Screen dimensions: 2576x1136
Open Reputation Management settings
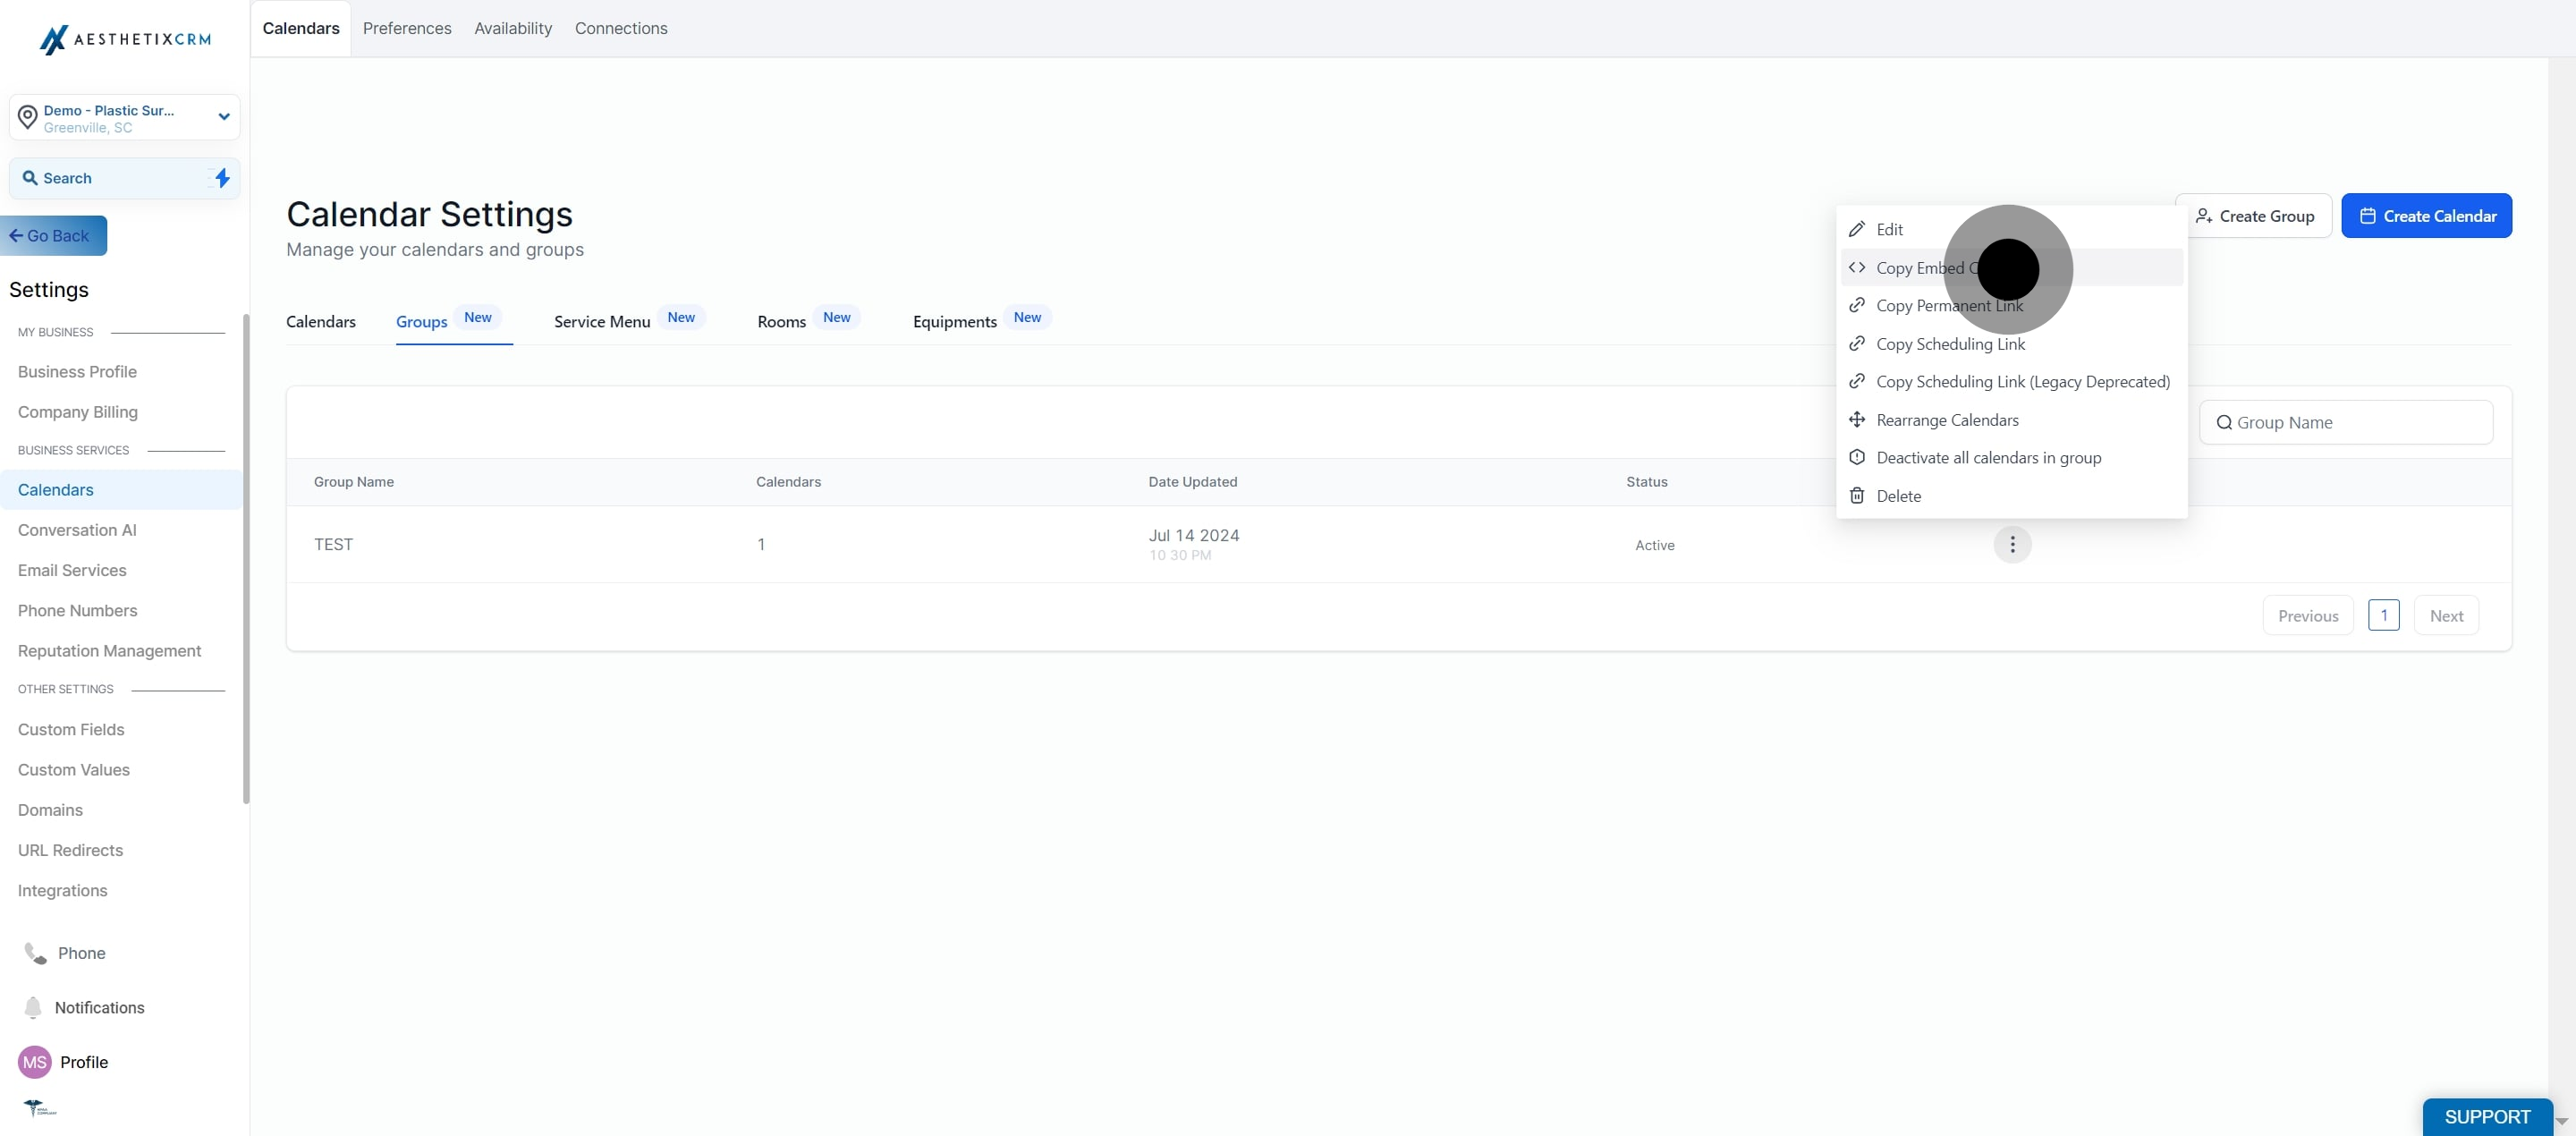[109, 651]
